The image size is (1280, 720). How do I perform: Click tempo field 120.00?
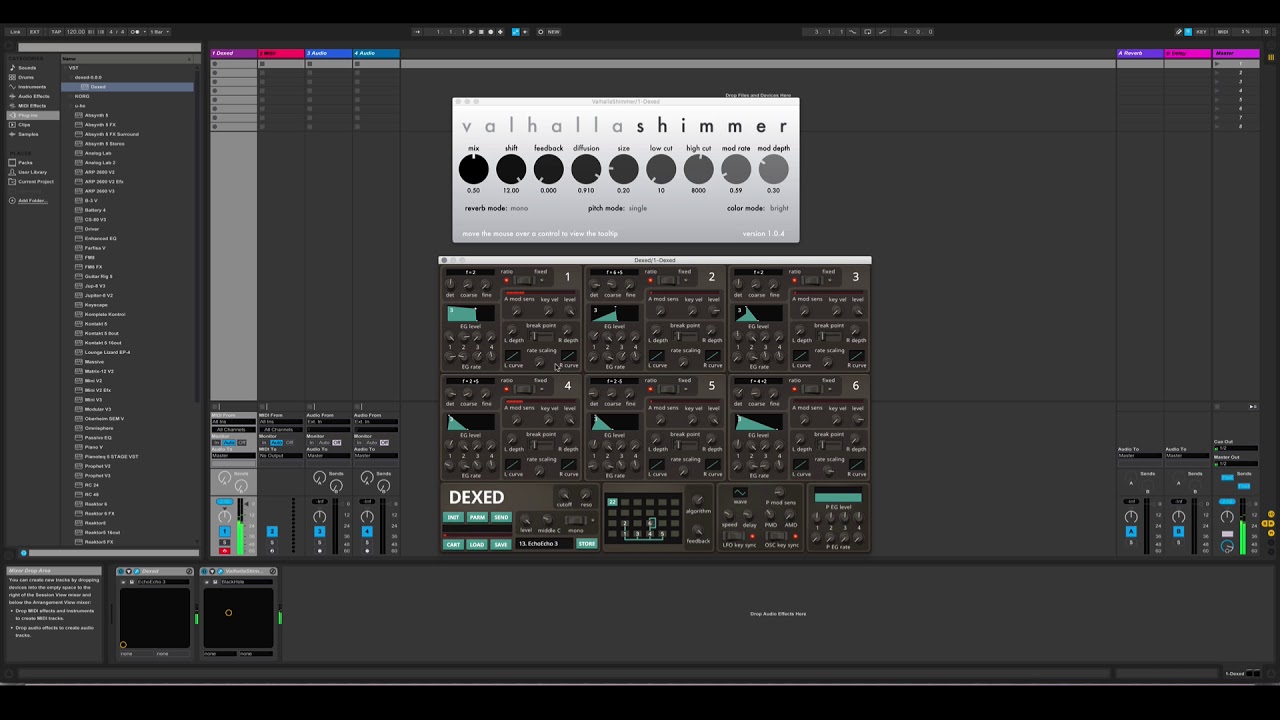click(x=76, y=32)
